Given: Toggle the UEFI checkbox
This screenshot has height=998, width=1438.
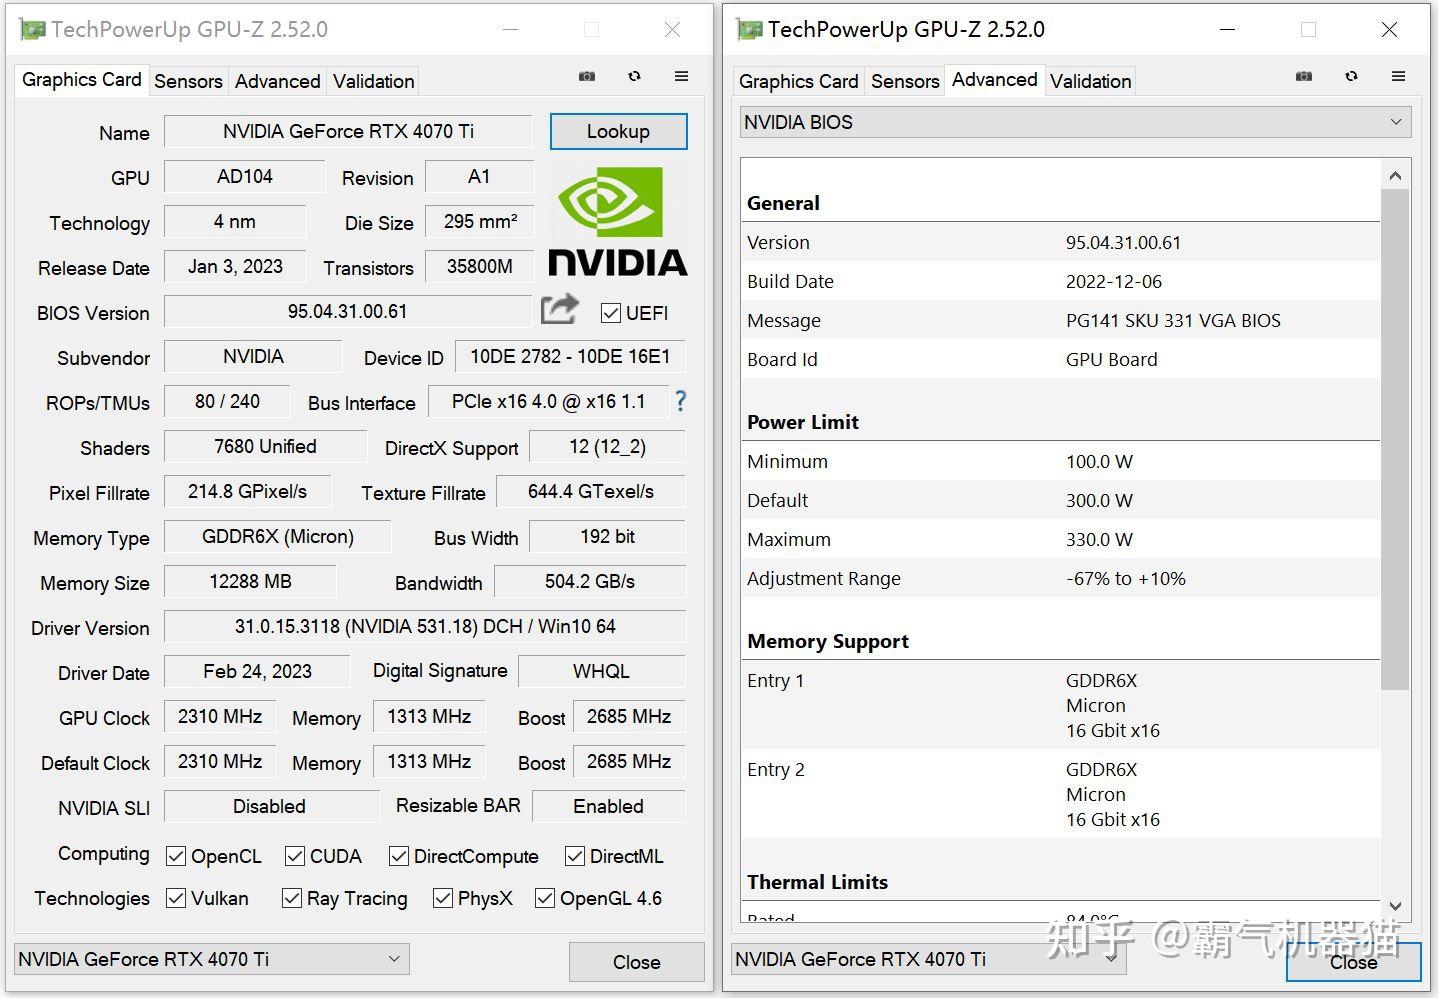Looking at the screenshot, I should coord(611,313).
